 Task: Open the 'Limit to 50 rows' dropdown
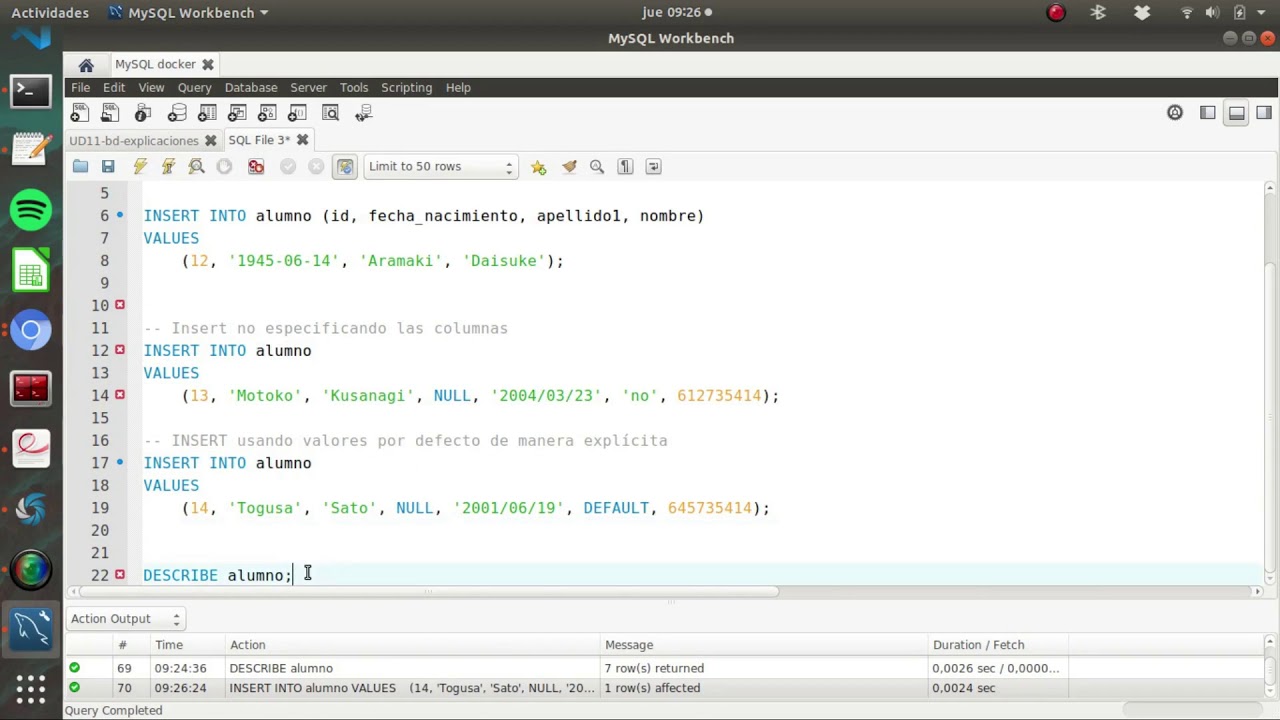(440, 167)
